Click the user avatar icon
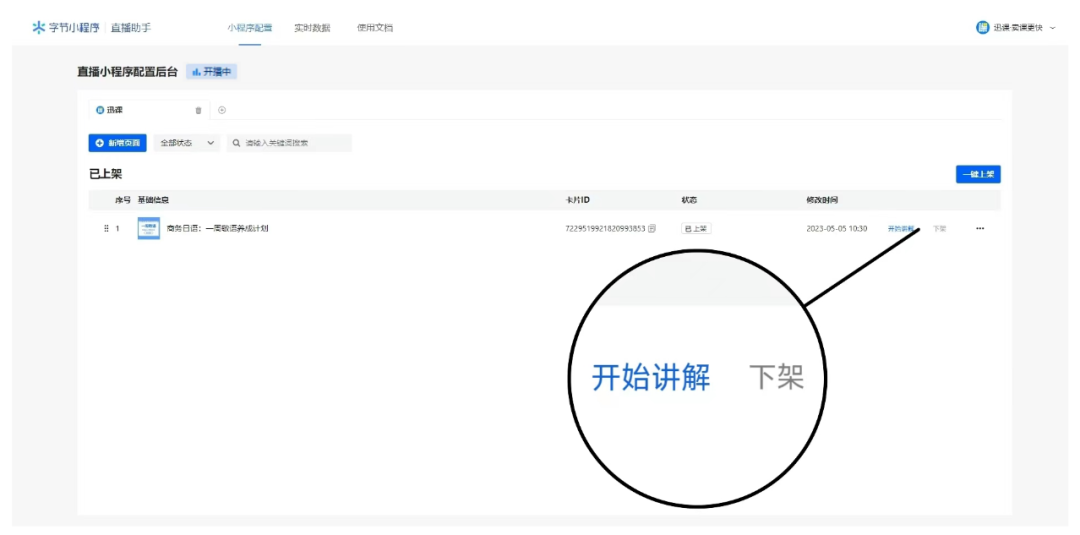1080x535 pixels. (x=983, y=28)
